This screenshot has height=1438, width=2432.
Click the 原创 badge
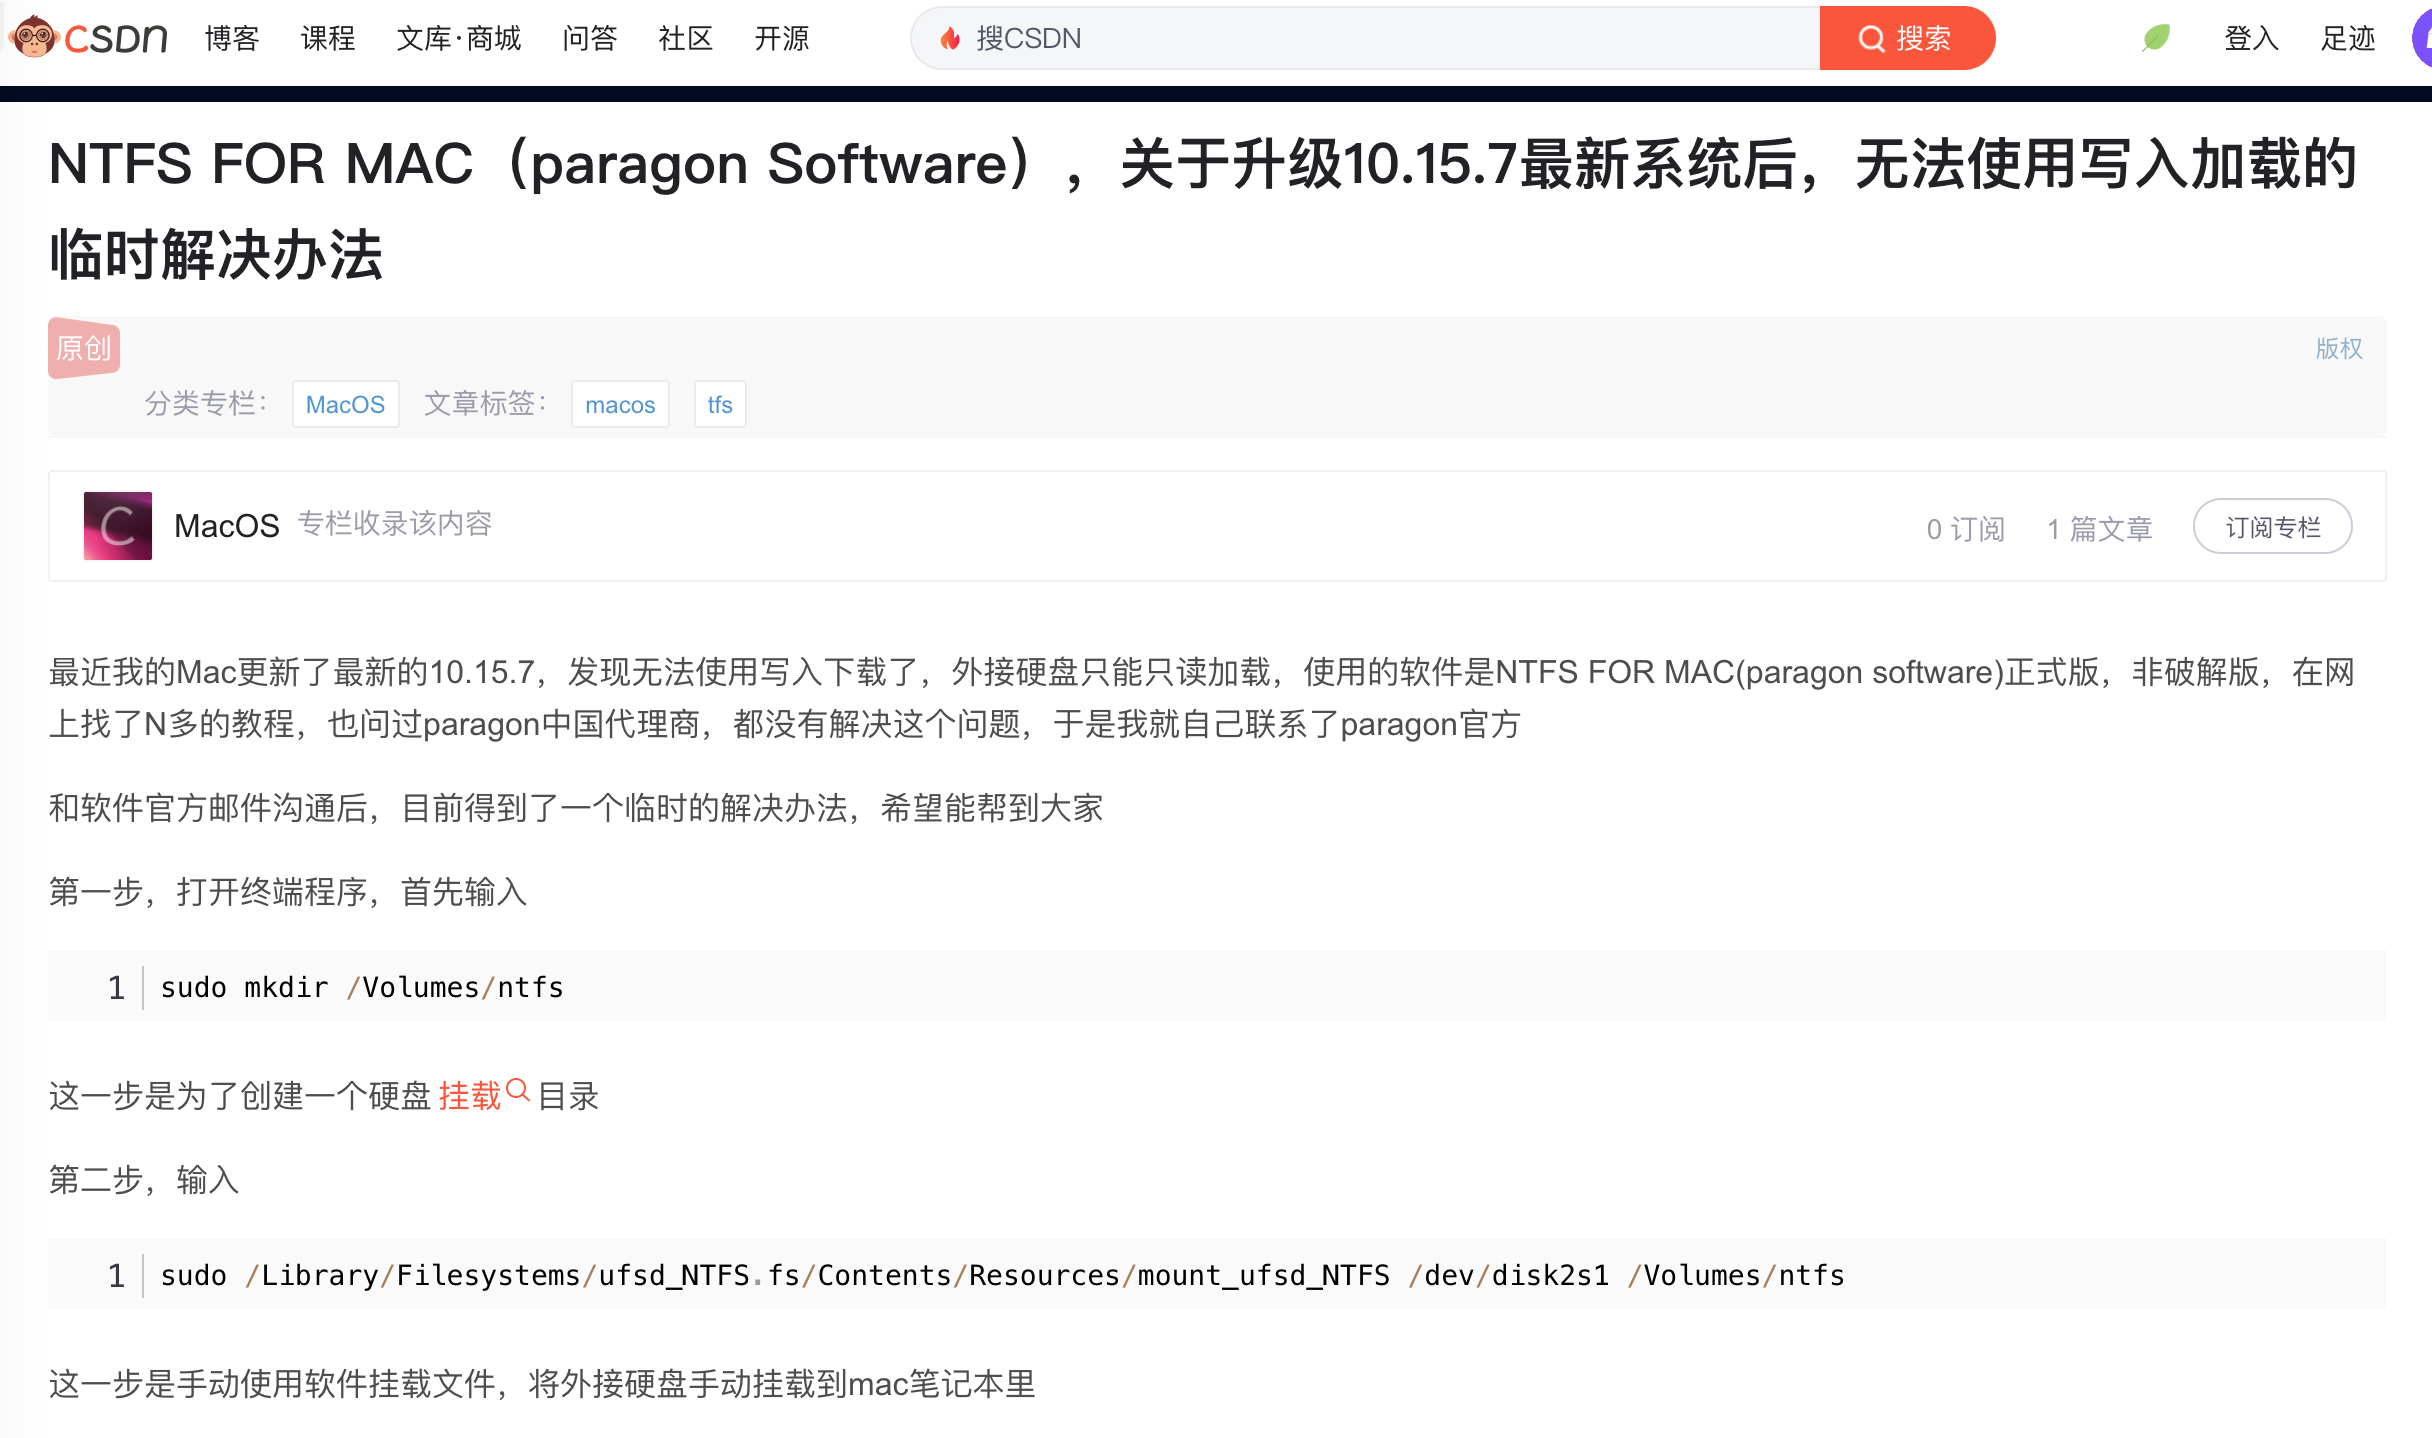tap(84, 348)
